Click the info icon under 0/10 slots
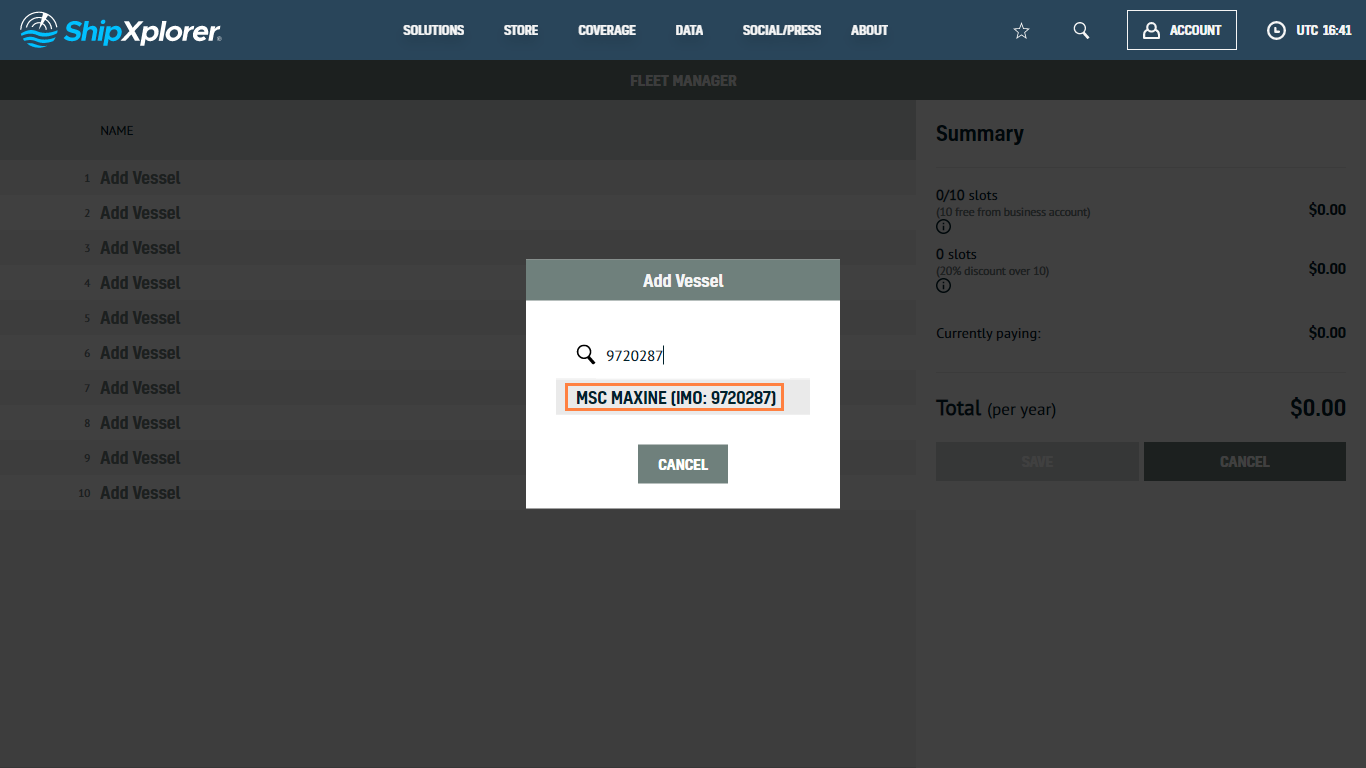The image size is (1366, 768). (x=943, y=227)
